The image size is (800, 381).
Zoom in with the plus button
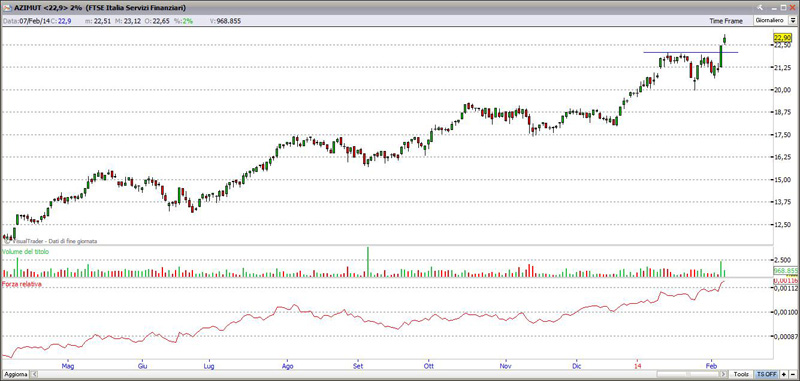(784, 374)
